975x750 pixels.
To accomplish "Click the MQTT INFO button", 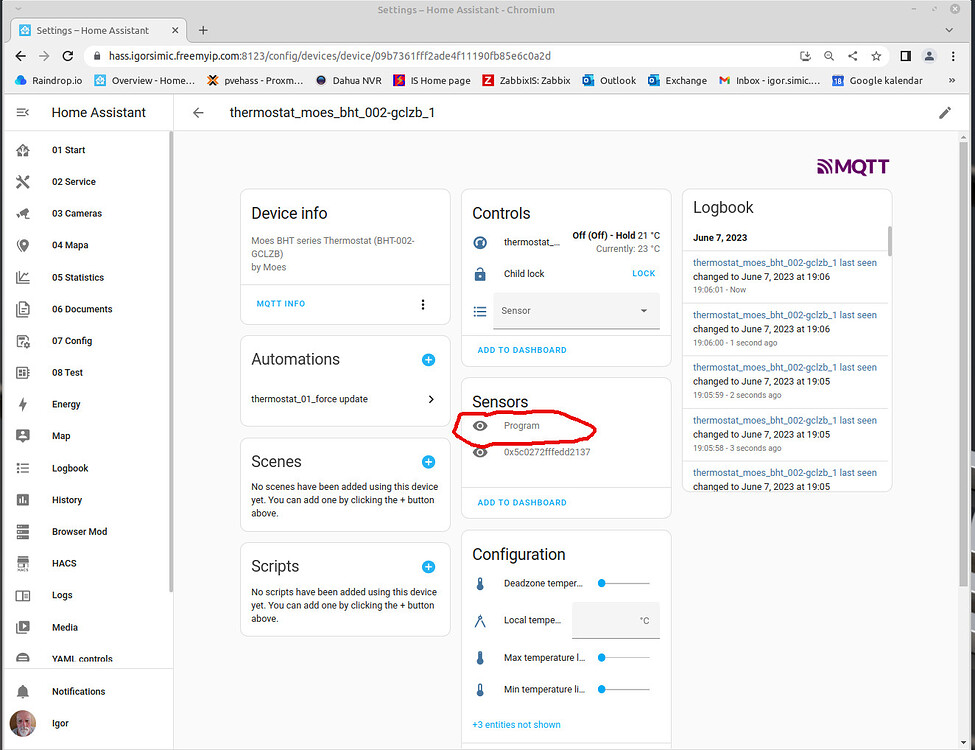I will 280,303.
